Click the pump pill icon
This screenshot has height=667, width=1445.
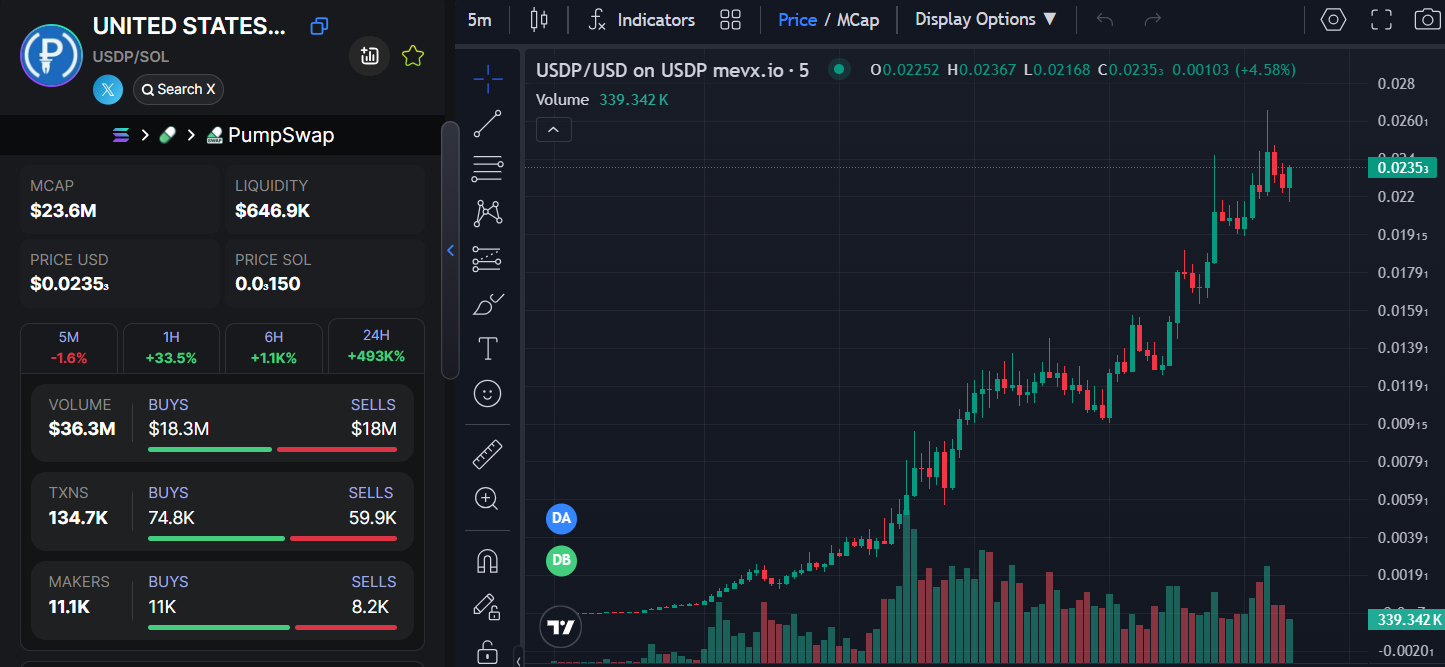167,135
